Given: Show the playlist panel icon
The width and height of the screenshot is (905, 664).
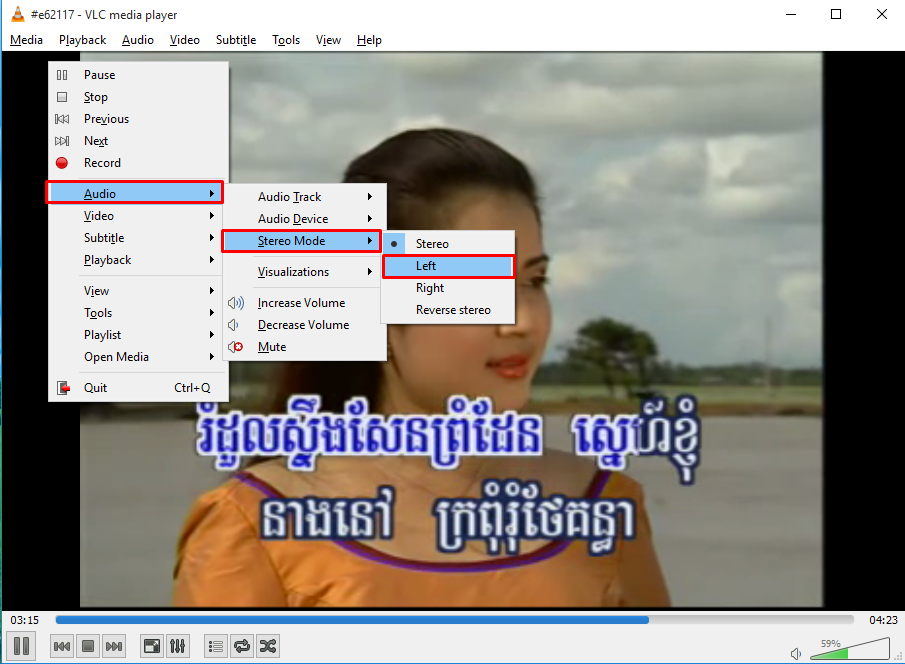Looking at the screenshot, I should (x=215, y=646).
